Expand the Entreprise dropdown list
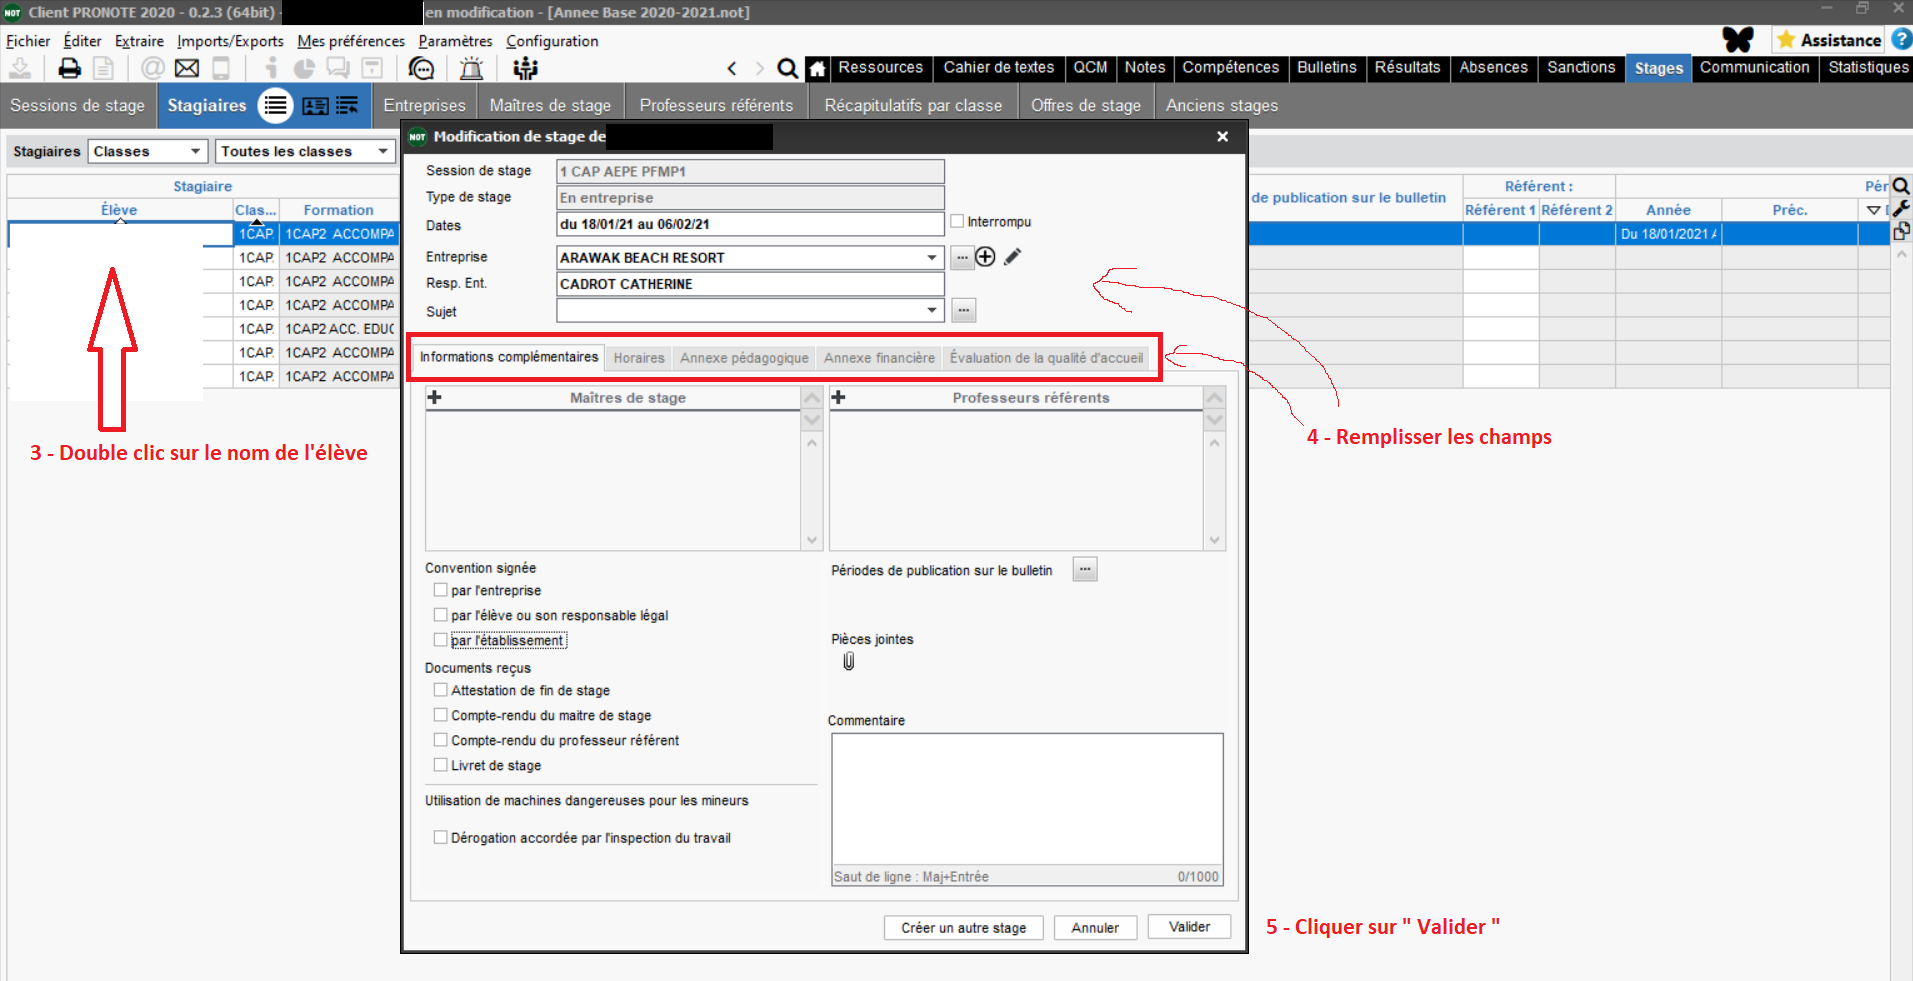 click(x=932, y=258)
